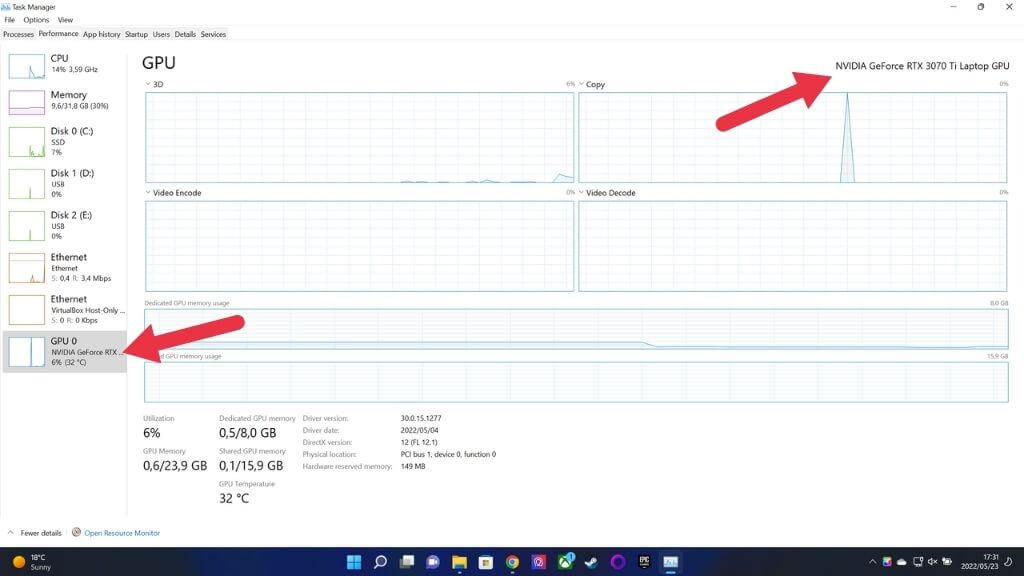Select the VirtualBox Host-Only Ethernet entry
Screen dimensions: 1024x576
coord(64,309)
